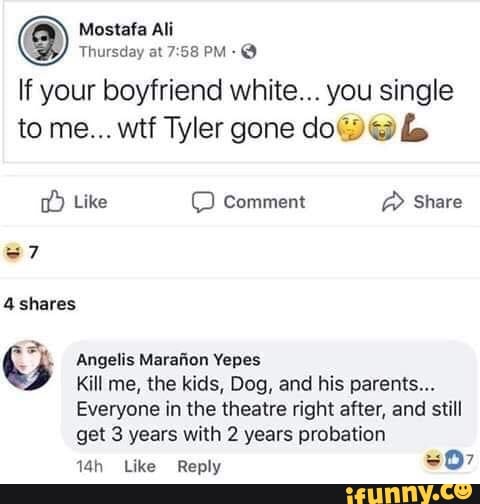
Task: Open the Angelis Marañon Yepes name link
Action: 168,360
